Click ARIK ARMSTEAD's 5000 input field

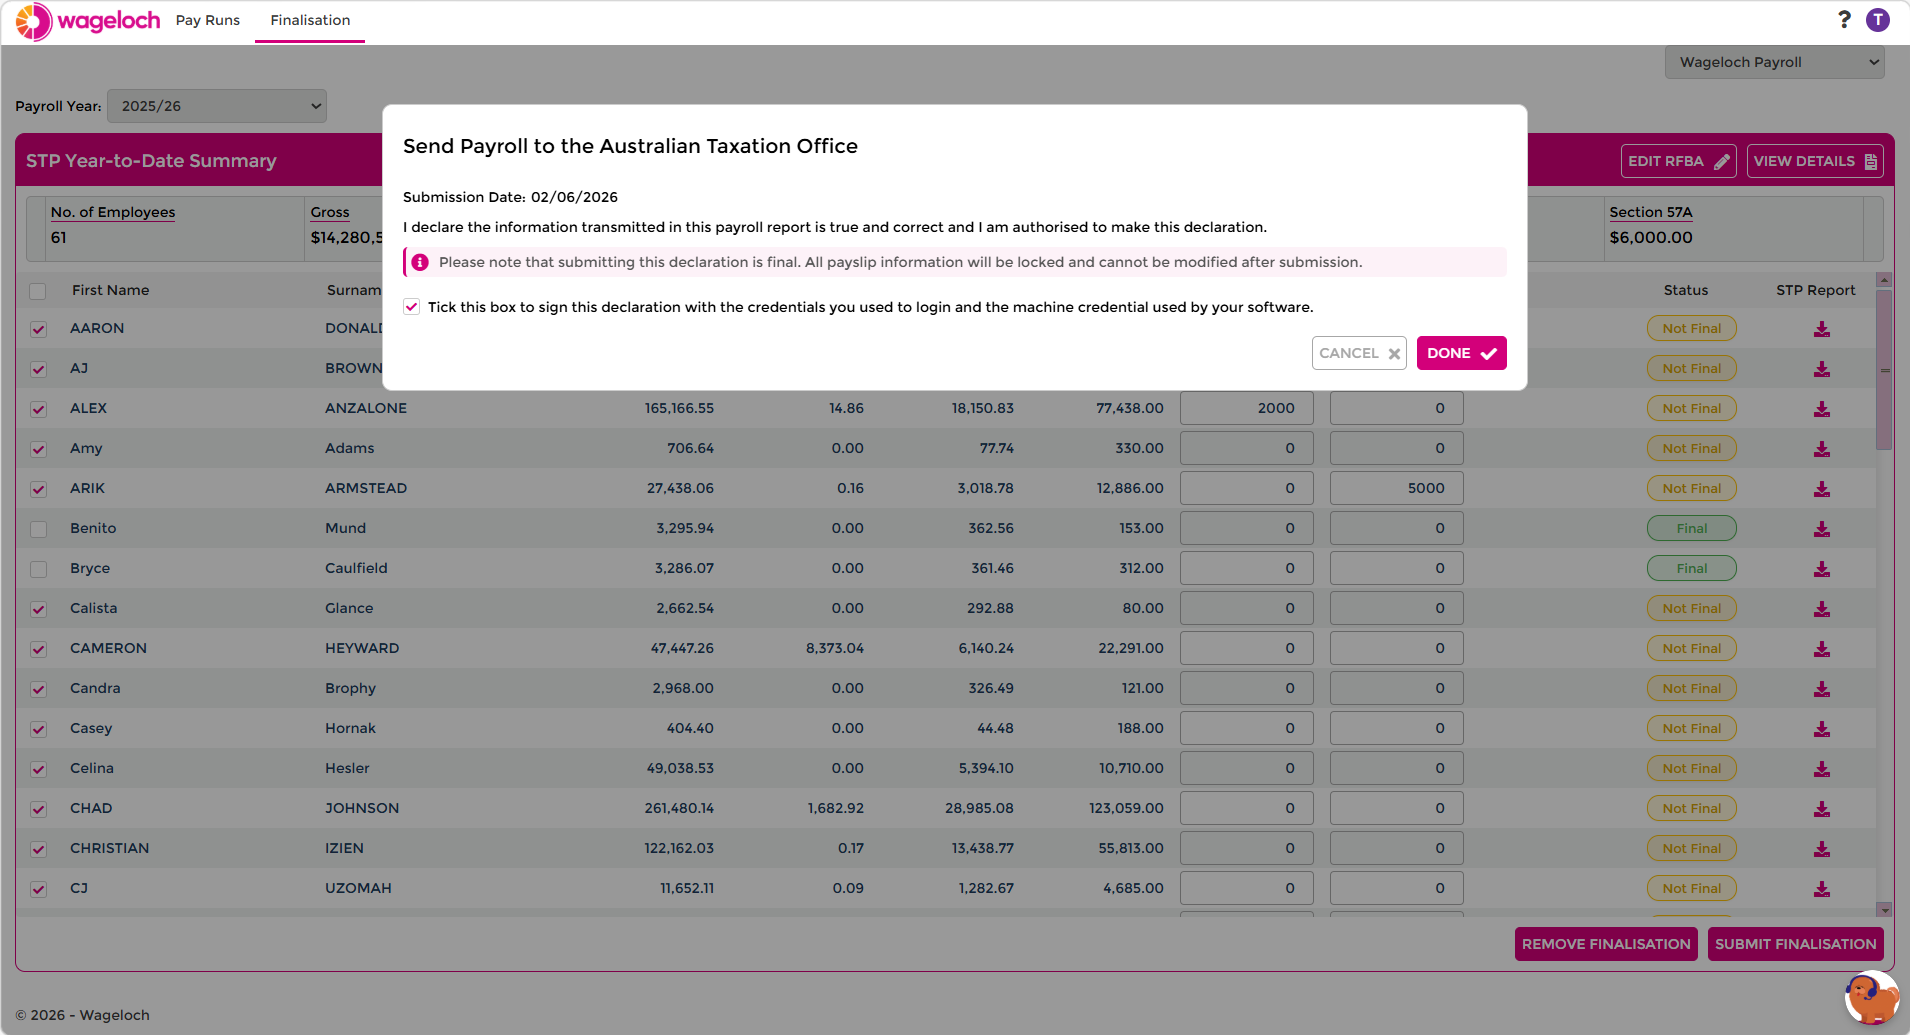pyautogui.click(x=1396, y=488)
